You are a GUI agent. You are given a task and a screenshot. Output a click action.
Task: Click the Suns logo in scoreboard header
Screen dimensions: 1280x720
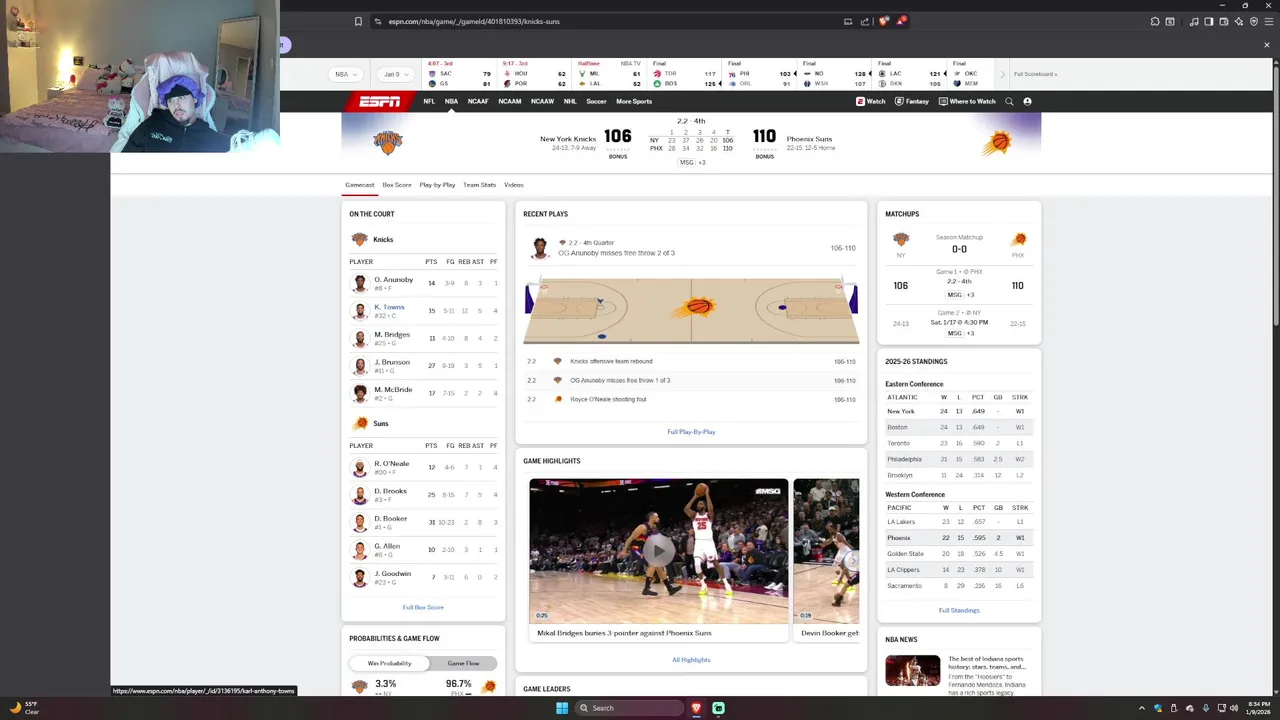pos(997,143)
